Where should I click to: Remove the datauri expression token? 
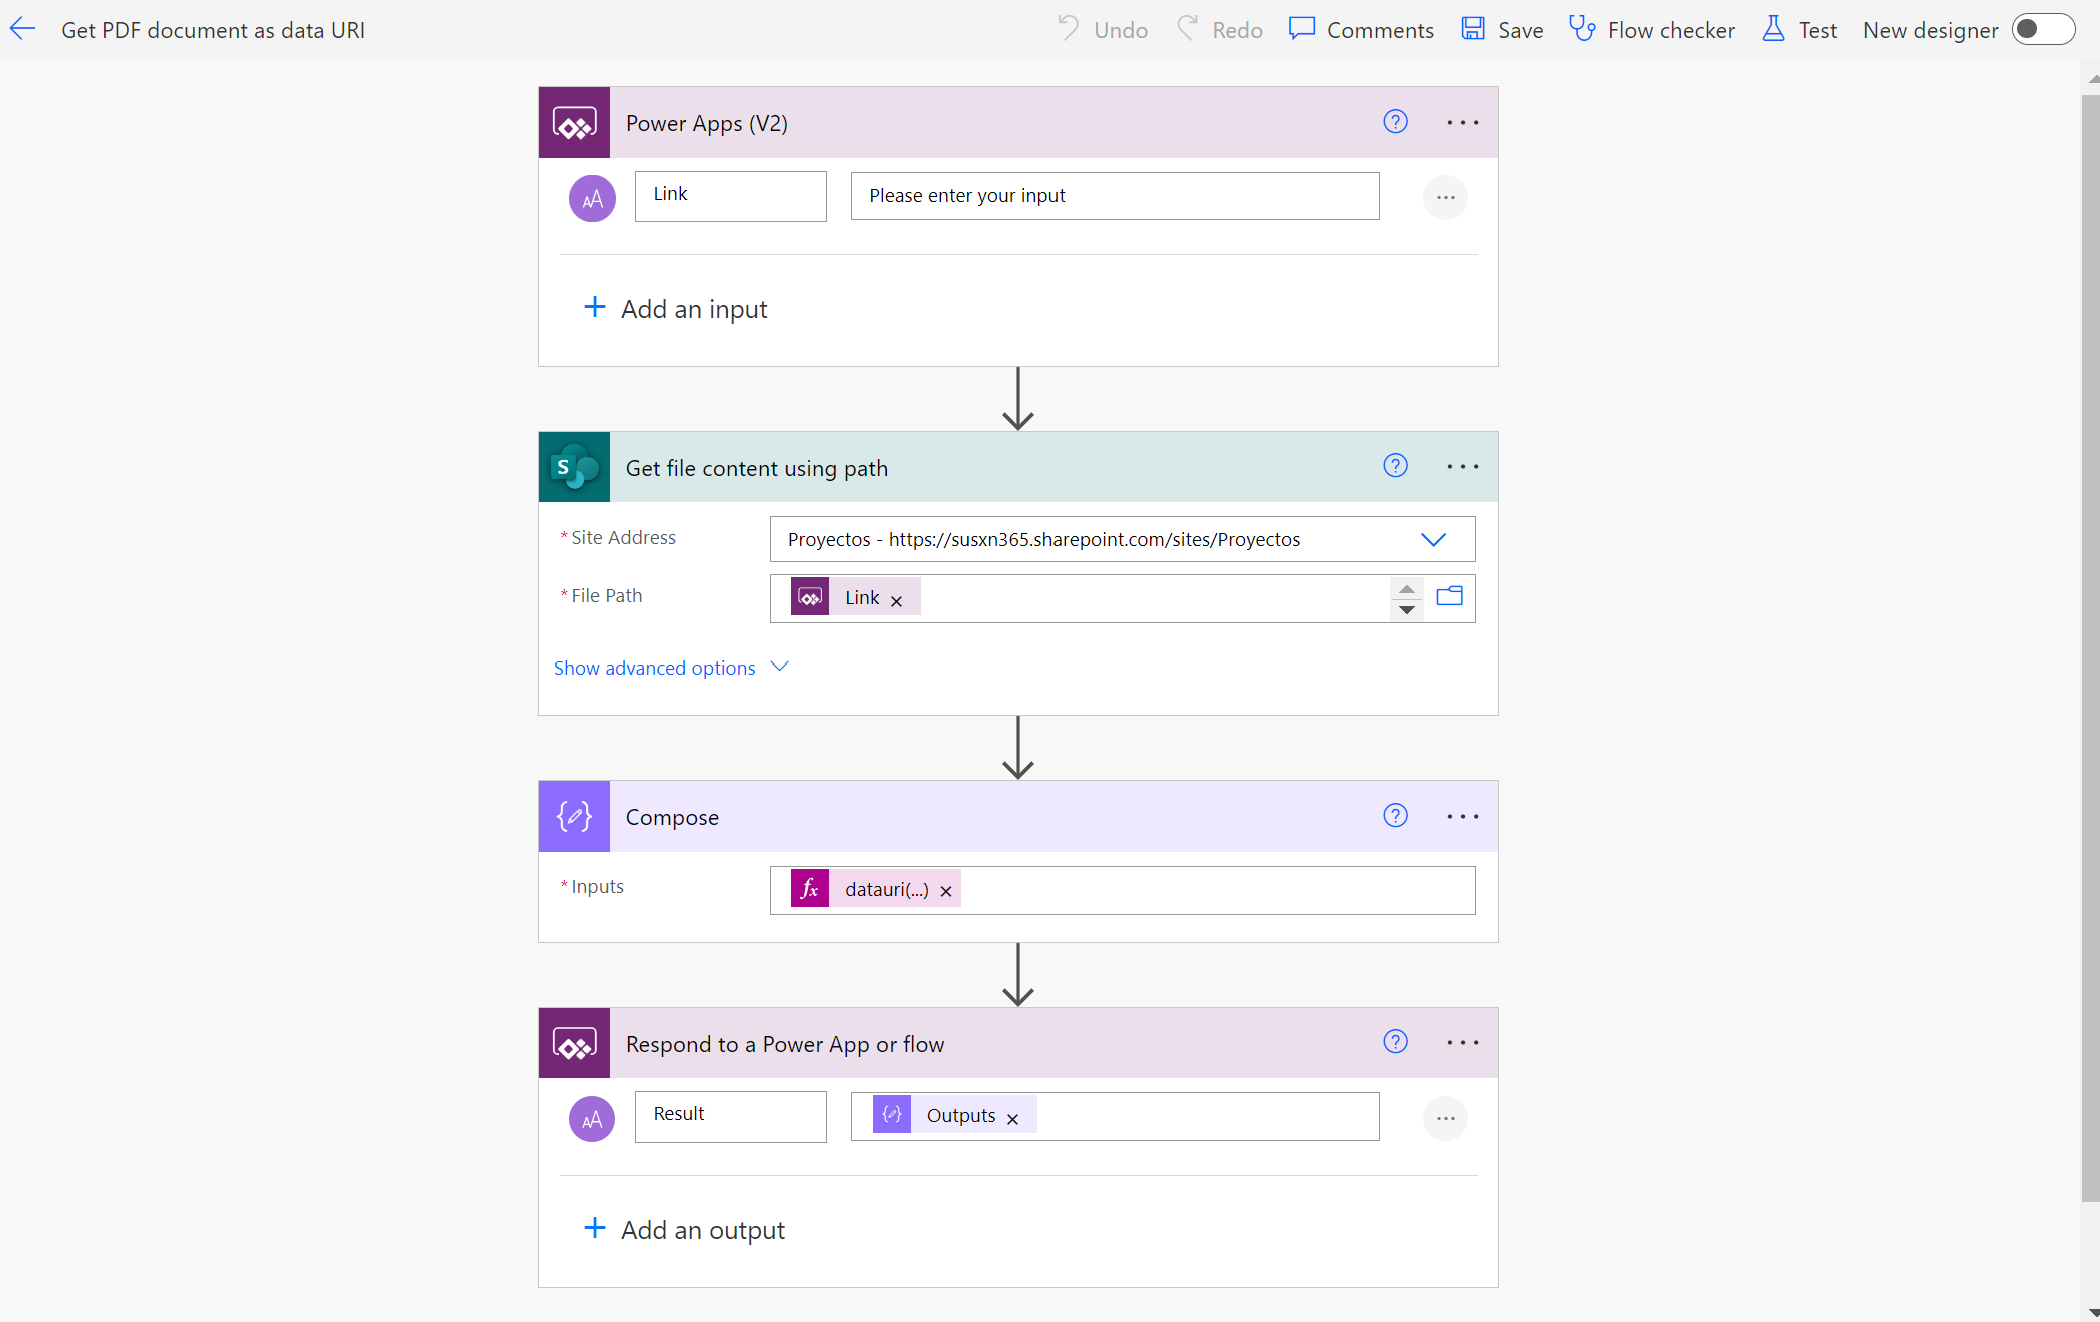pyautogui.click(x=946, y=891)
